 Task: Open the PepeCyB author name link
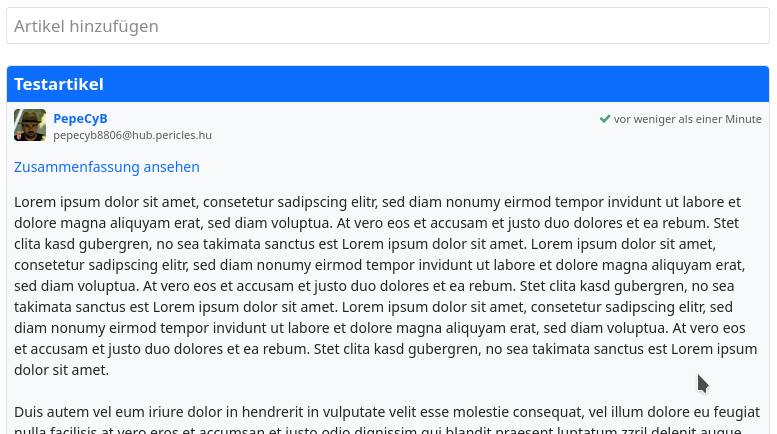click(x=80, y=118)
